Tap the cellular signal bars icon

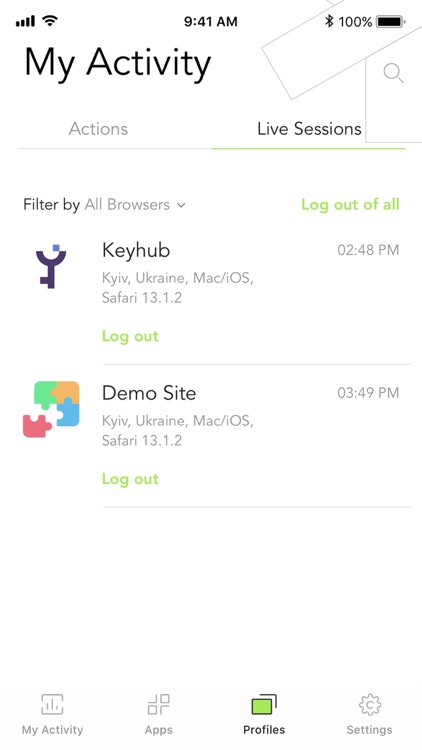(x=25, y=22)
